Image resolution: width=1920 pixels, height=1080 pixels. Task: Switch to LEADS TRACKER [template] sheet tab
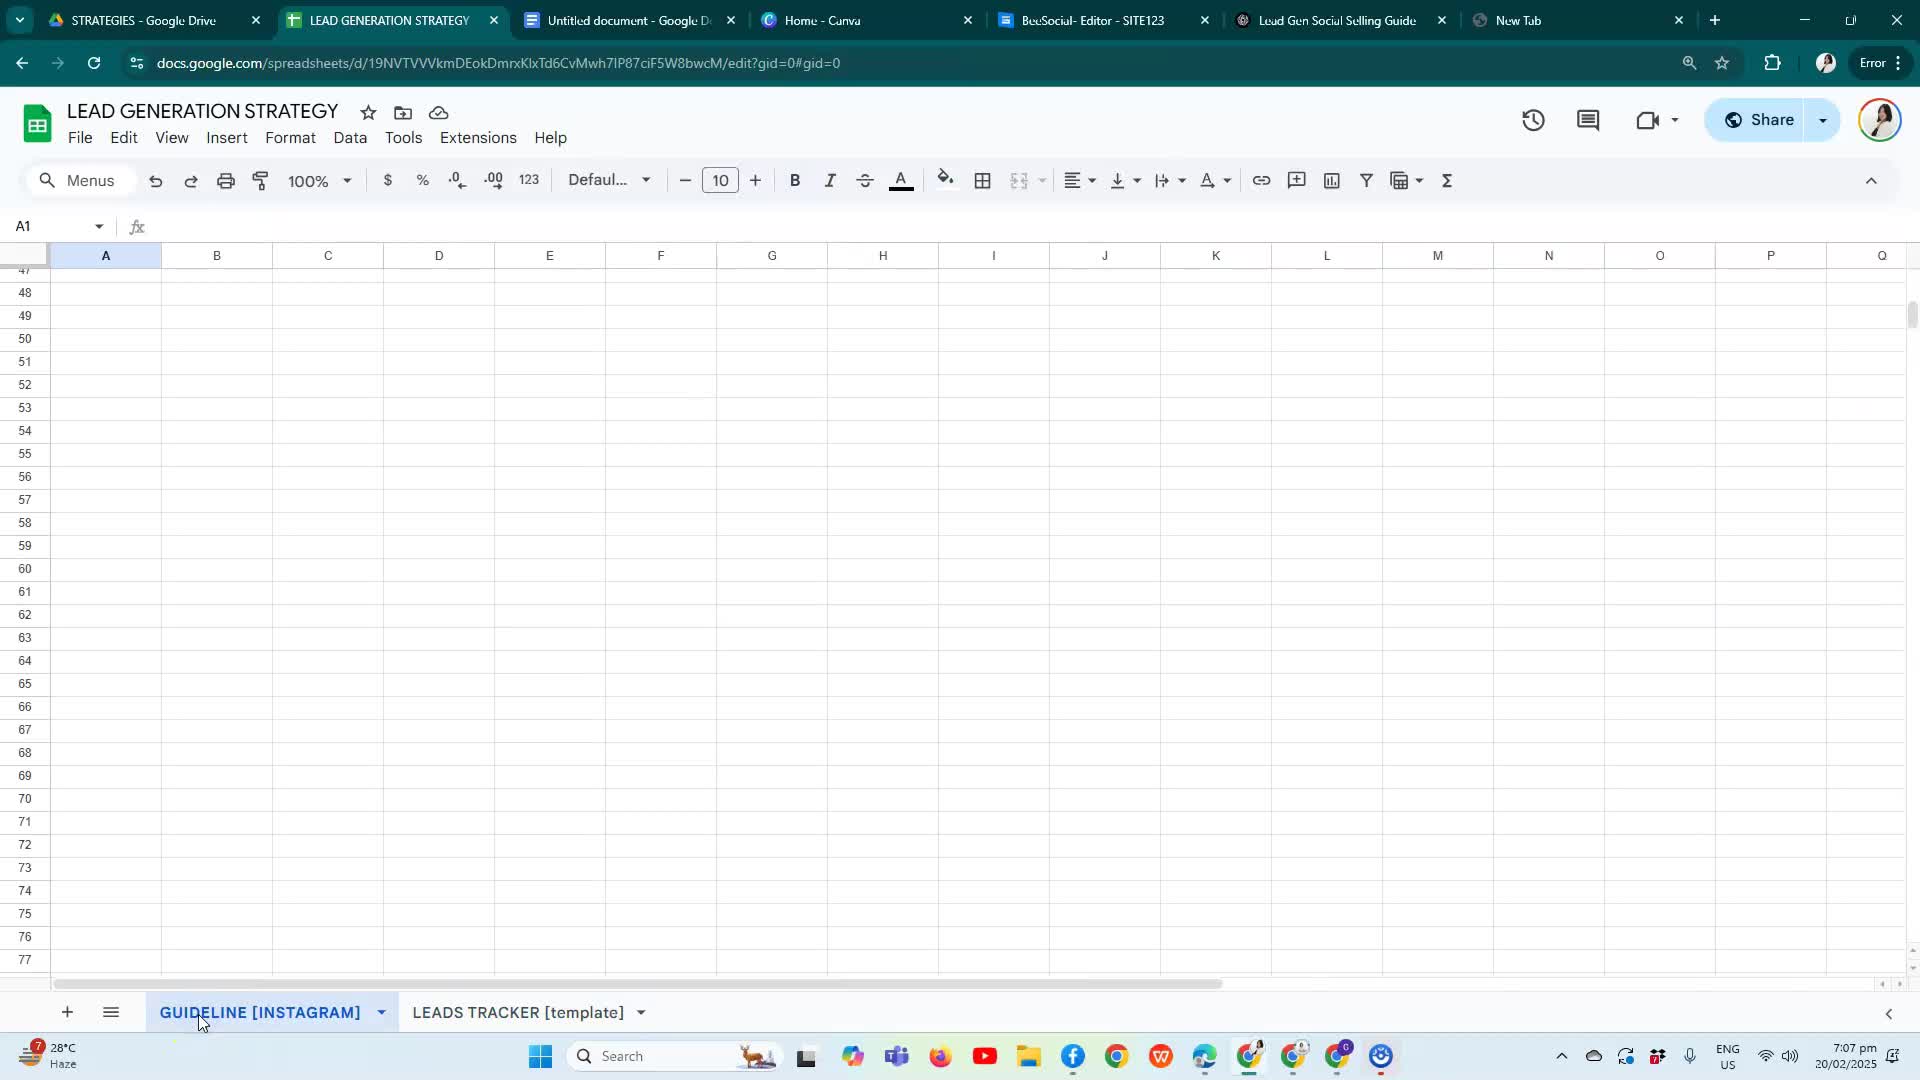[x=518, y=1012]
